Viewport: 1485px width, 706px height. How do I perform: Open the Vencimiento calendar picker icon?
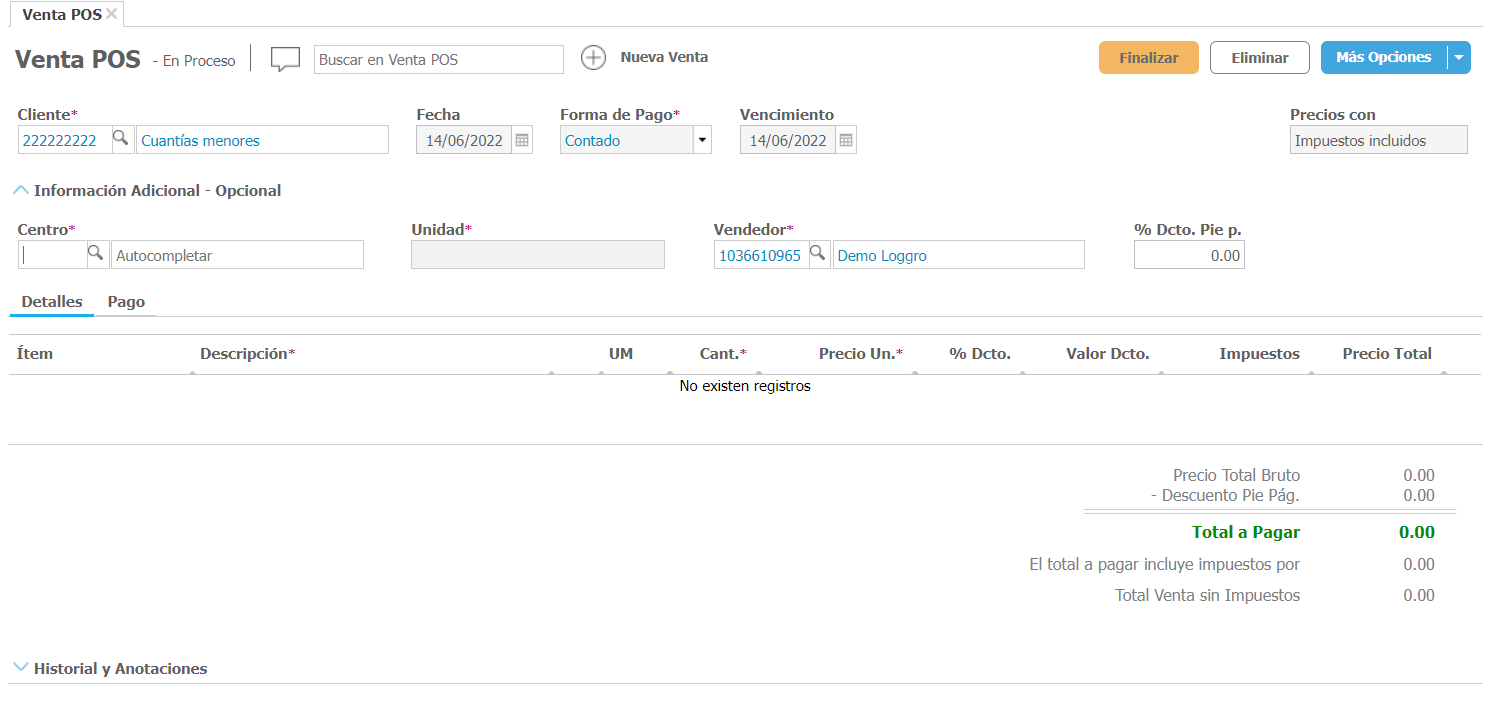(x=846, y=141)
